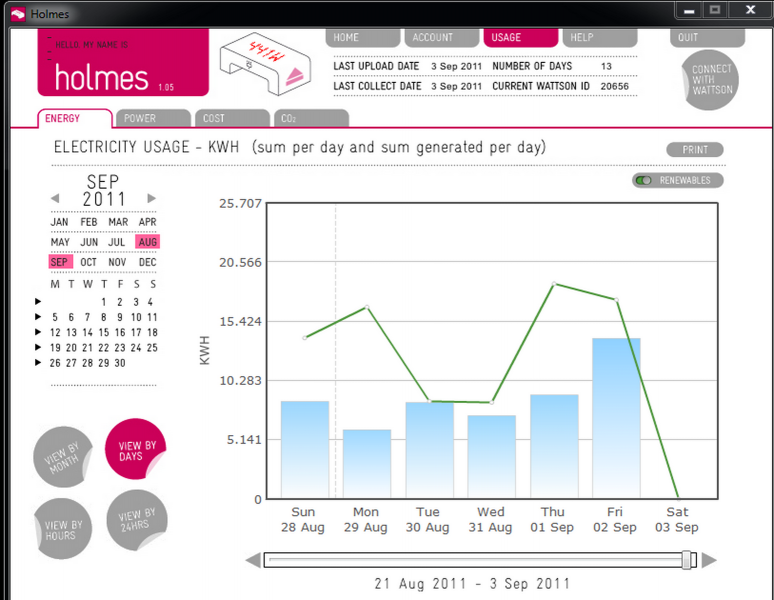Click the 25.707 axis label
The width and height of the screenshot is (774, 600).
click(x=240, y=203)
